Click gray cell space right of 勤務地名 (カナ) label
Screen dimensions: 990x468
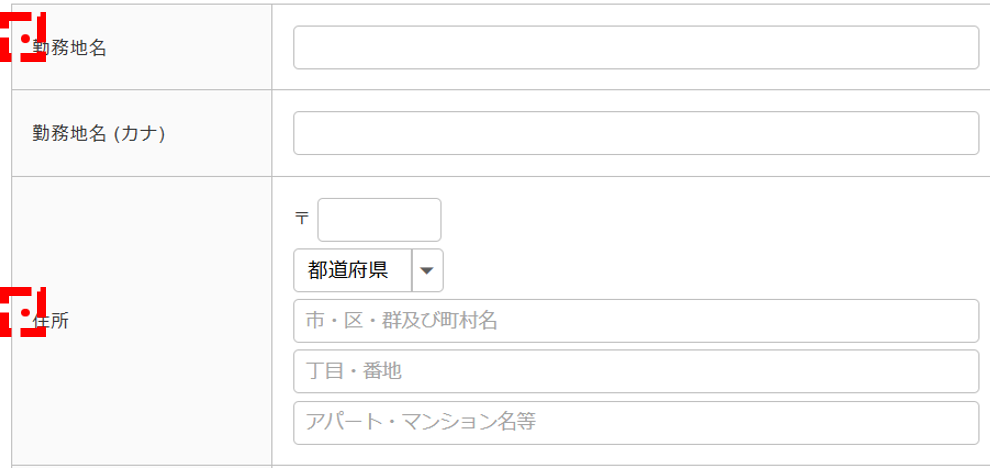point(220,133)
